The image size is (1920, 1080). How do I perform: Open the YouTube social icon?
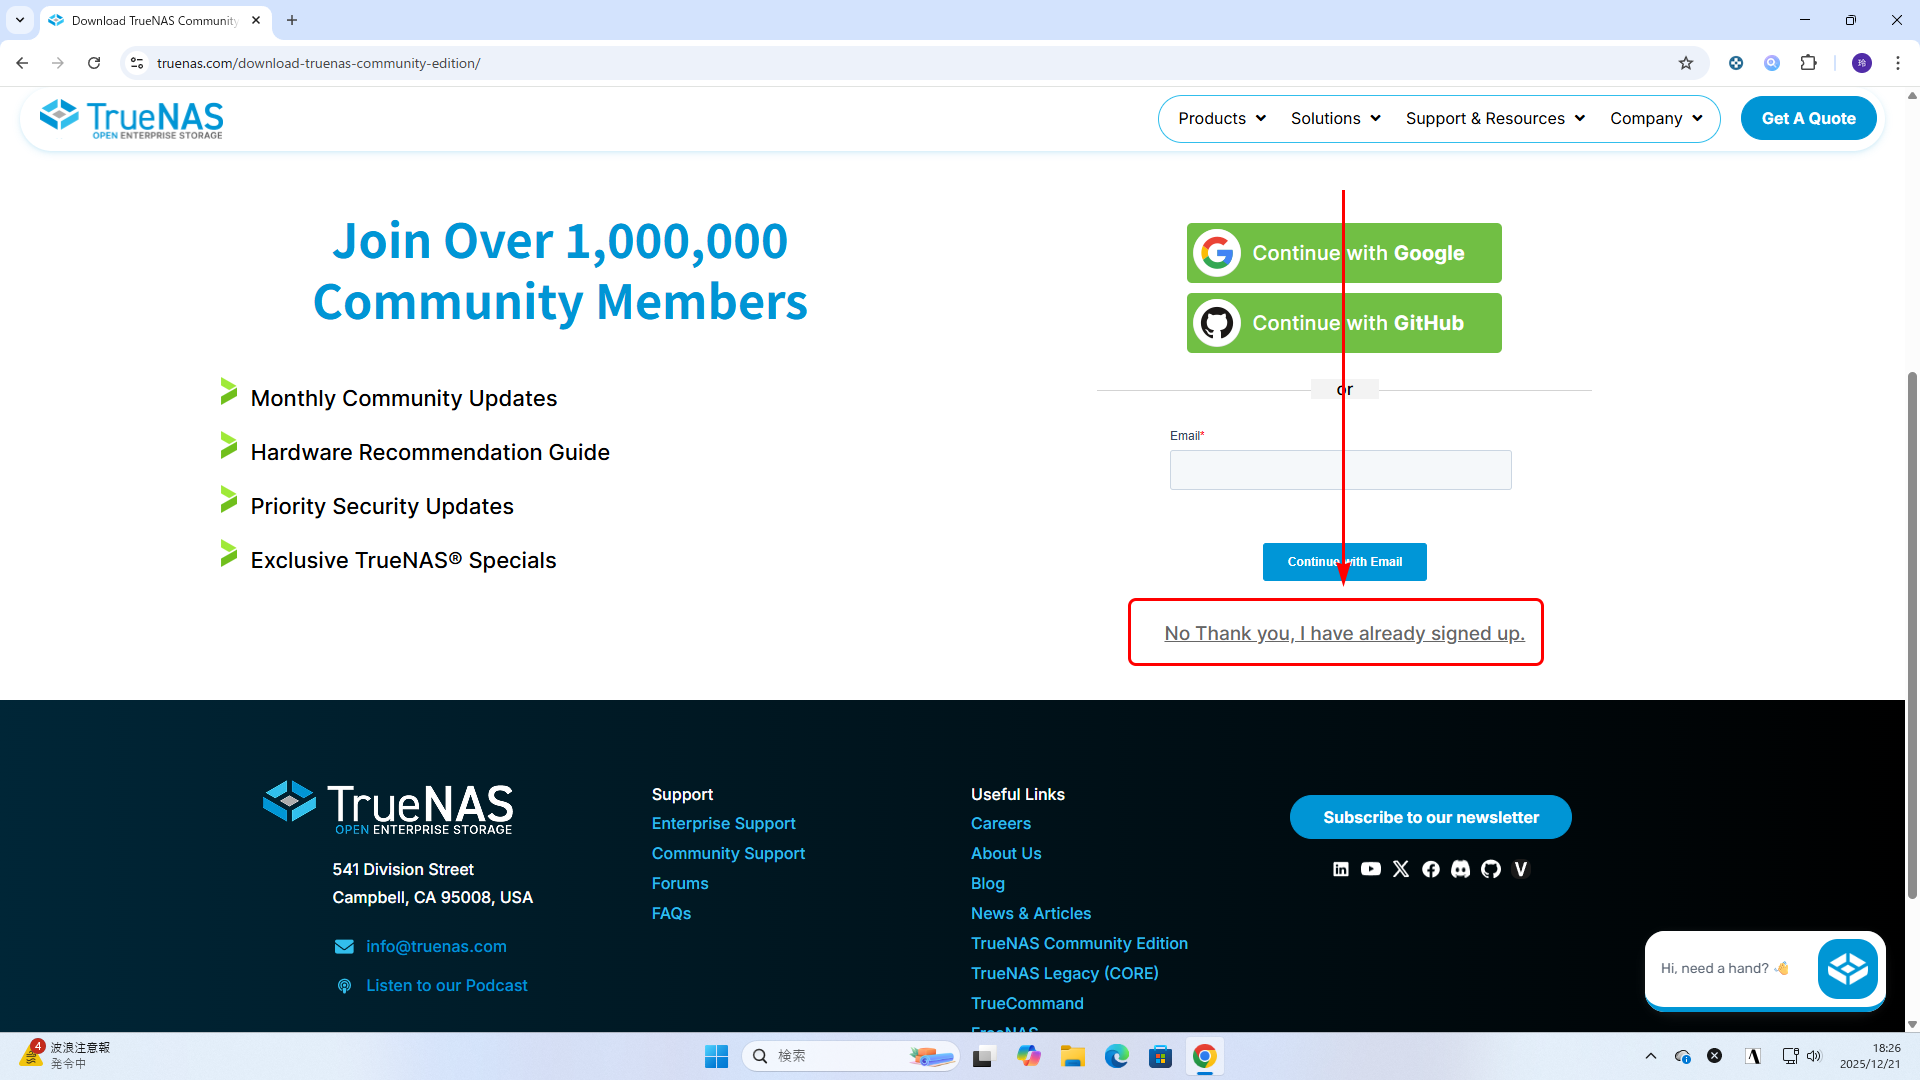(x=1371, y=869)
